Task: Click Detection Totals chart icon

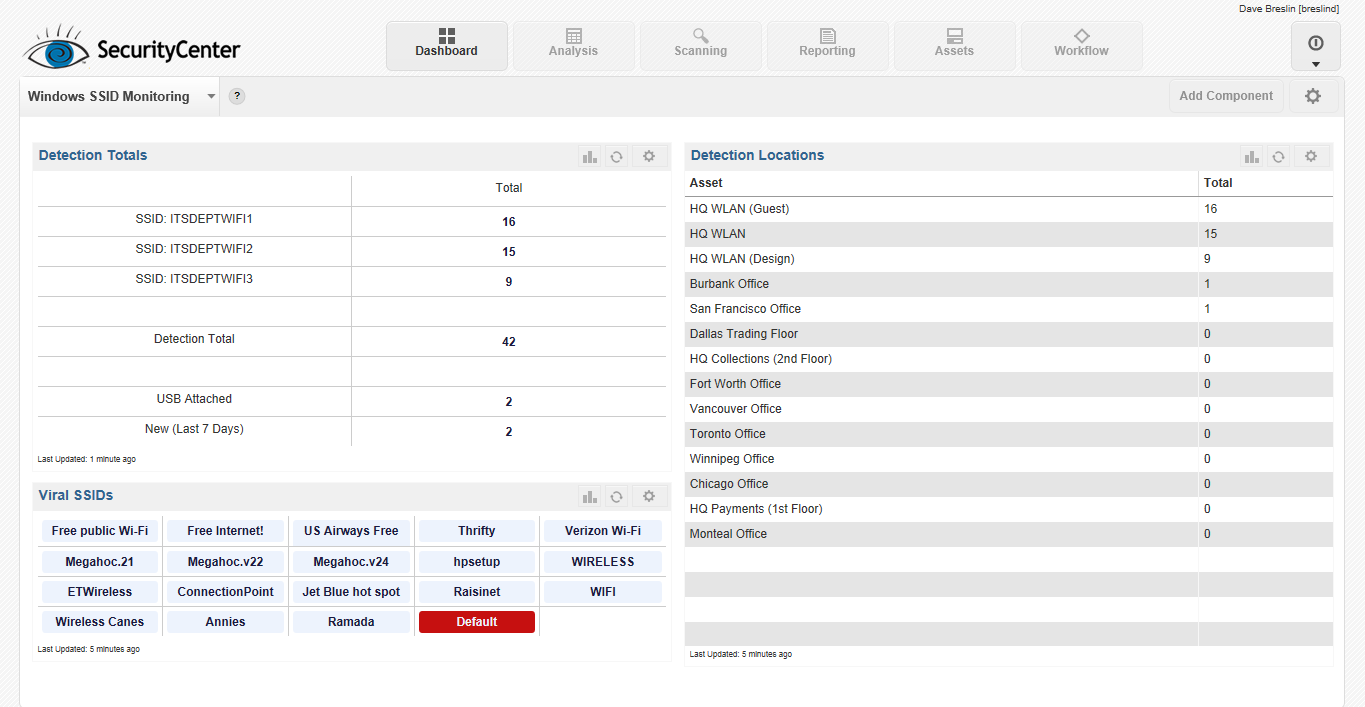Action: click(590, 157)
